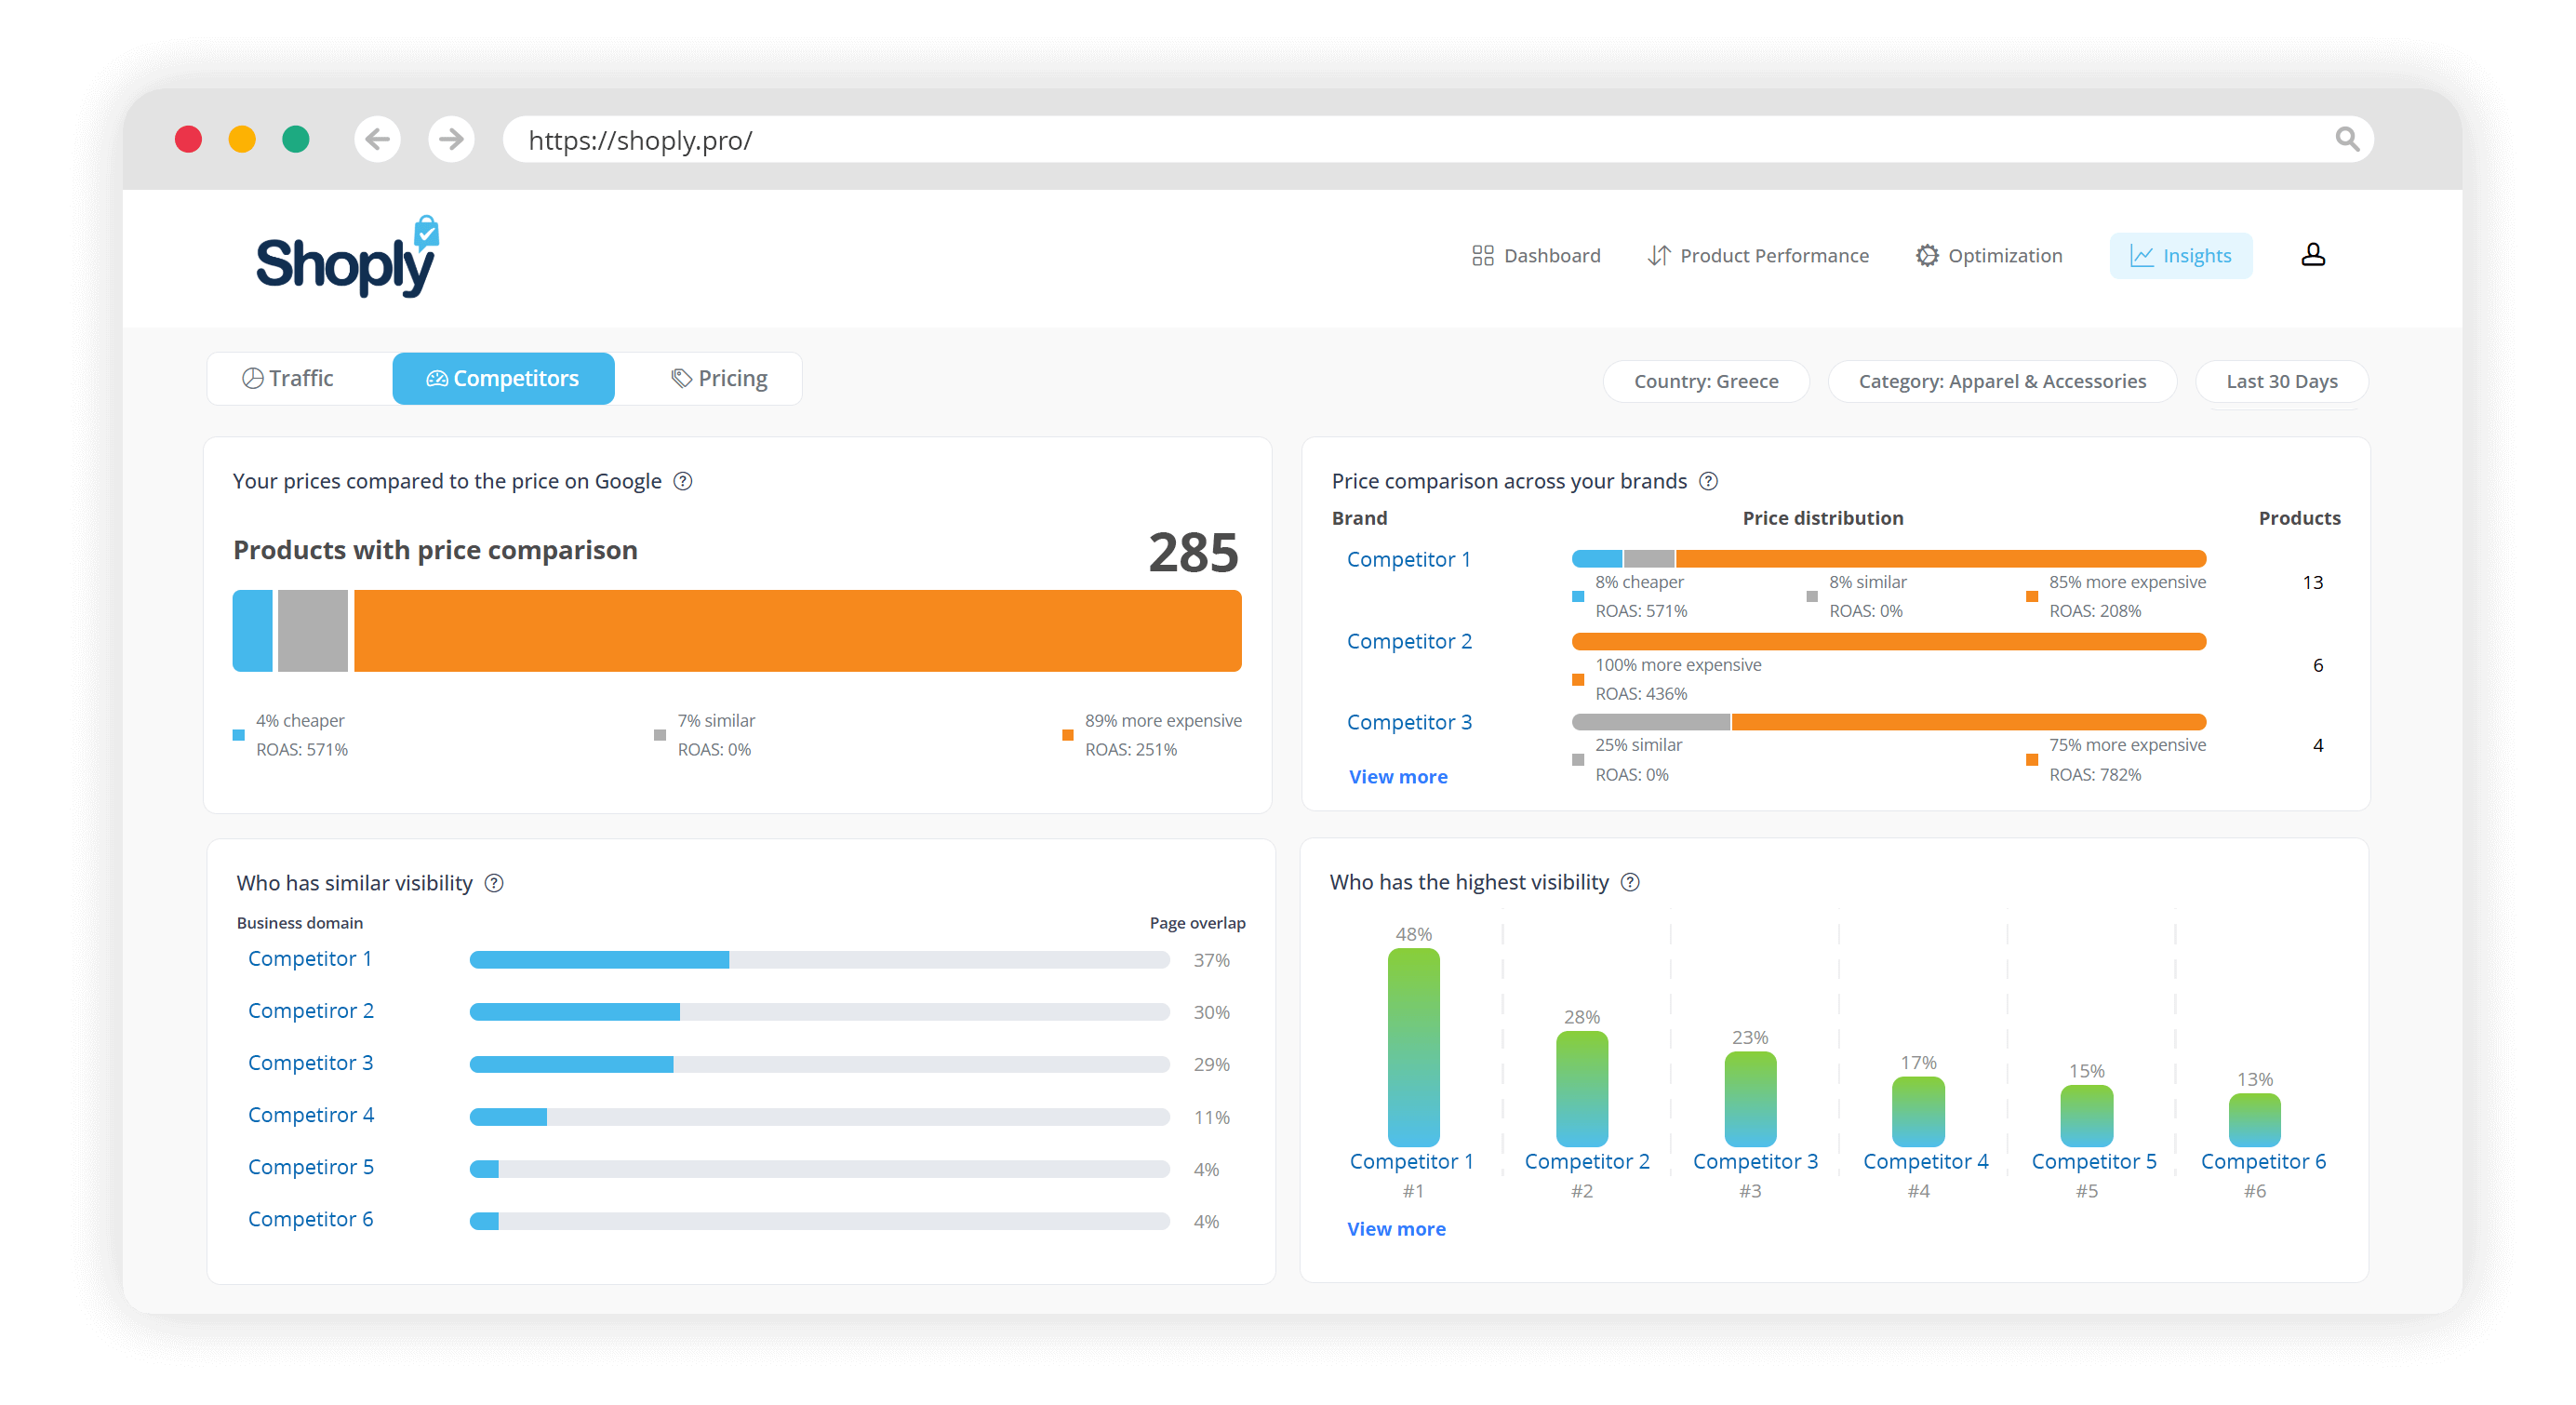Click help icon for highest visibility panel
Screen dimensions: 2576x1405
1630,882
